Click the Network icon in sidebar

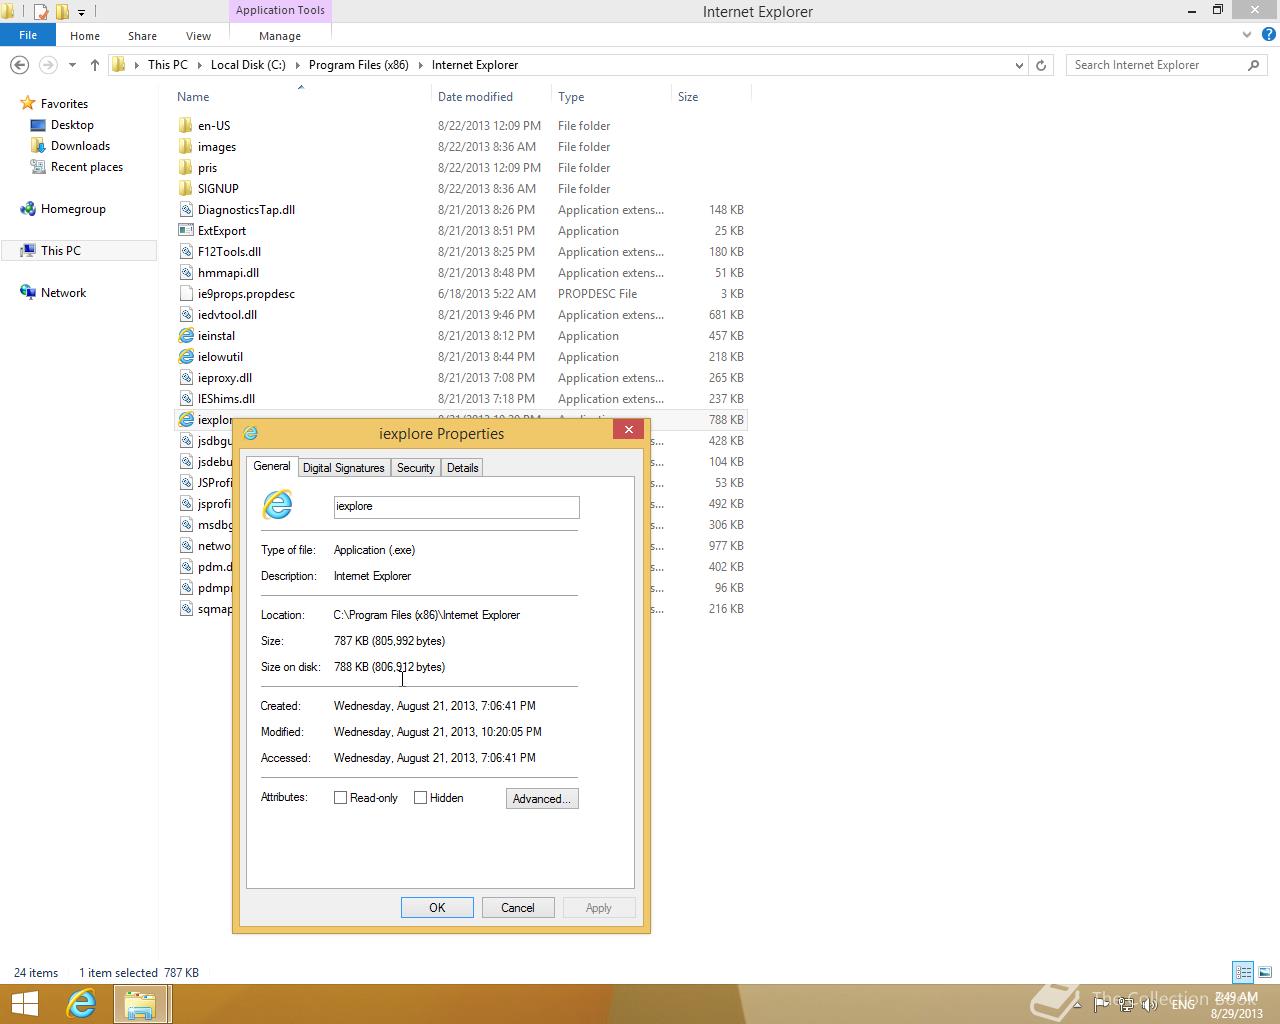28,293
